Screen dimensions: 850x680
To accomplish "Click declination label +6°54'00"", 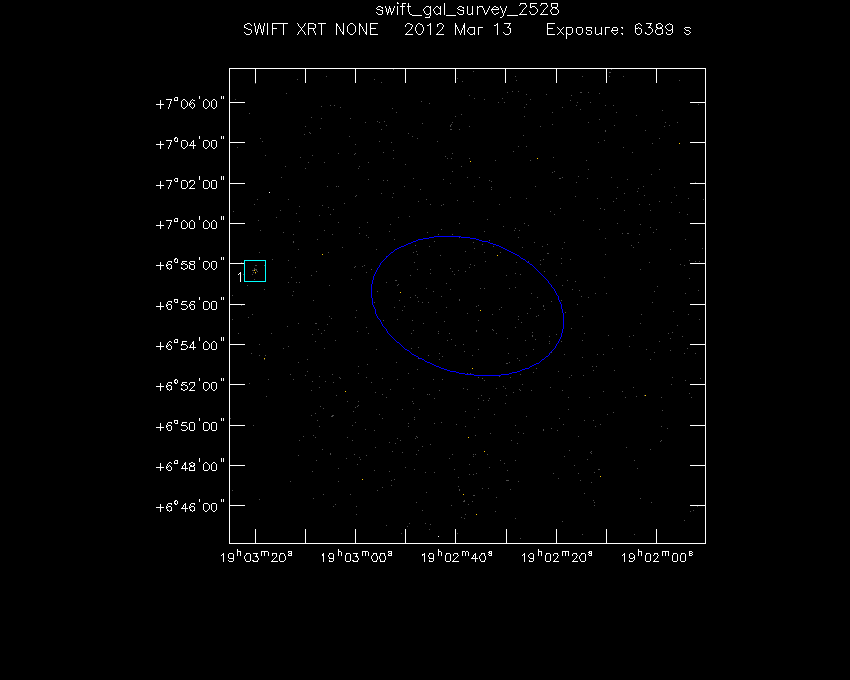I will pos(190,345).
